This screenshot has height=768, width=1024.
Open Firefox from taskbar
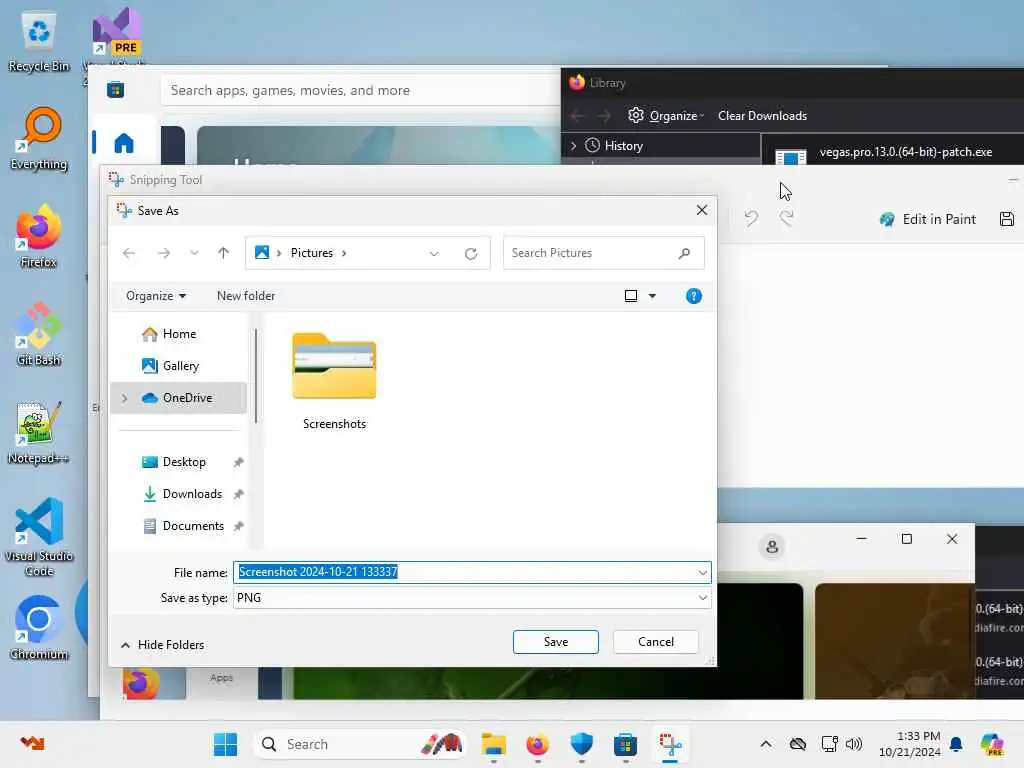pyautogui.click(x=537, y=744)
